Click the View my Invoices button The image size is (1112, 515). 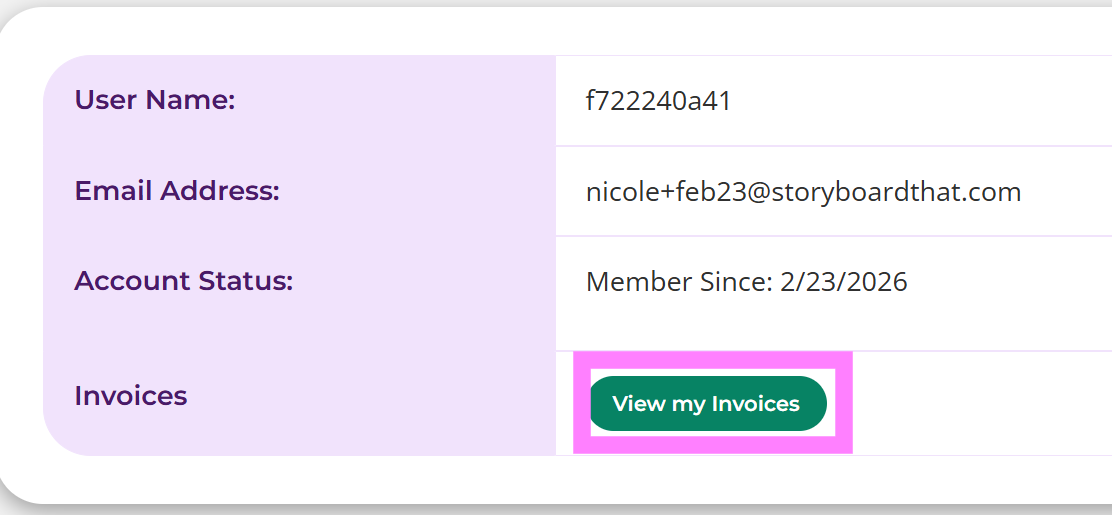pos(708,404)
